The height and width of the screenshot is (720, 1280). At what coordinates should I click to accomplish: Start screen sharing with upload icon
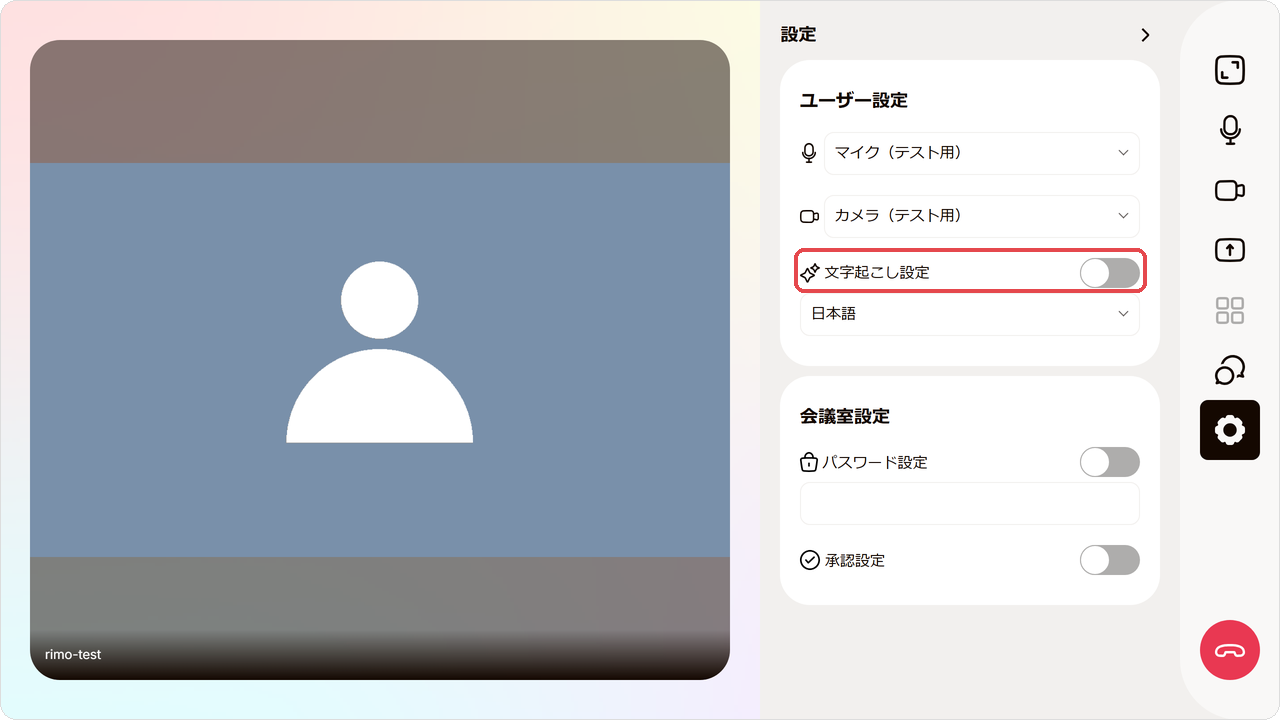pos(1230,250)
